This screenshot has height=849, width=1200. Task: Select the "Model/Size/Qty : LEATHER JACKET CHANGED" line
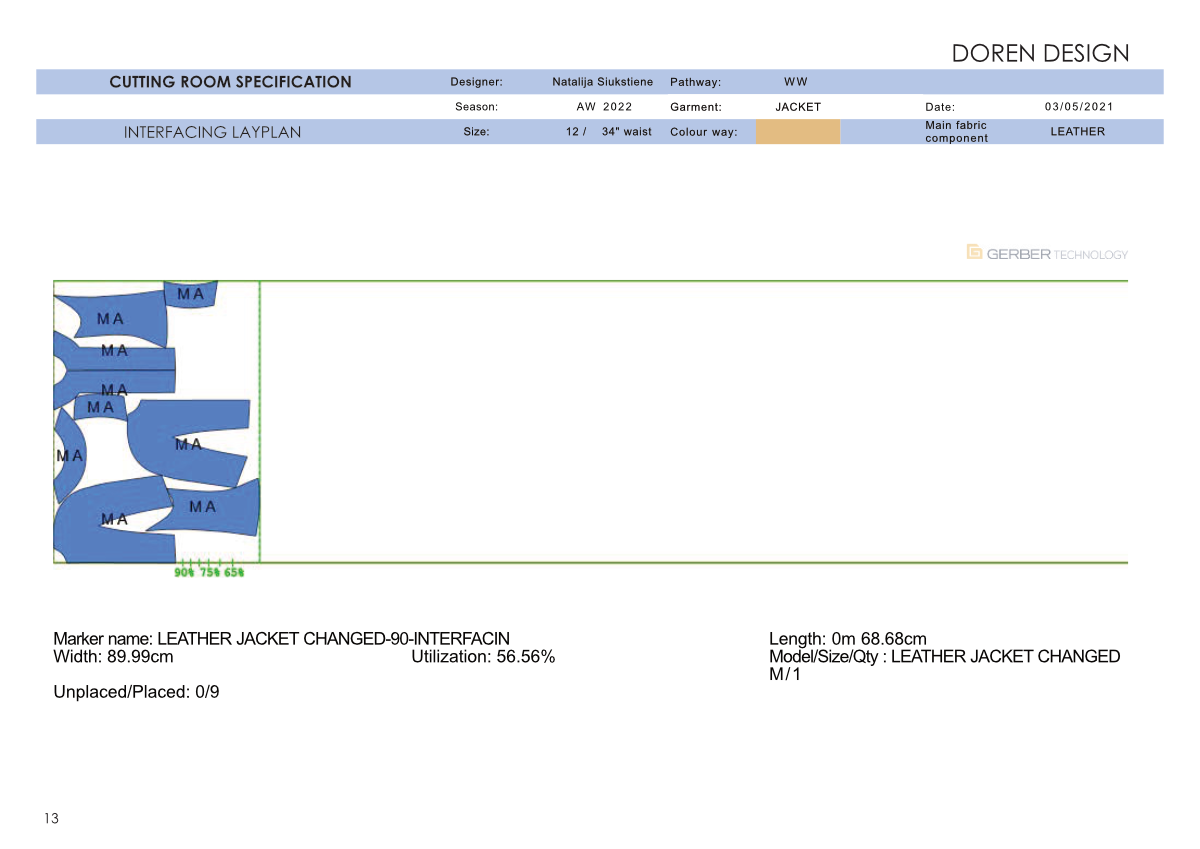click(x=945, y=657)
